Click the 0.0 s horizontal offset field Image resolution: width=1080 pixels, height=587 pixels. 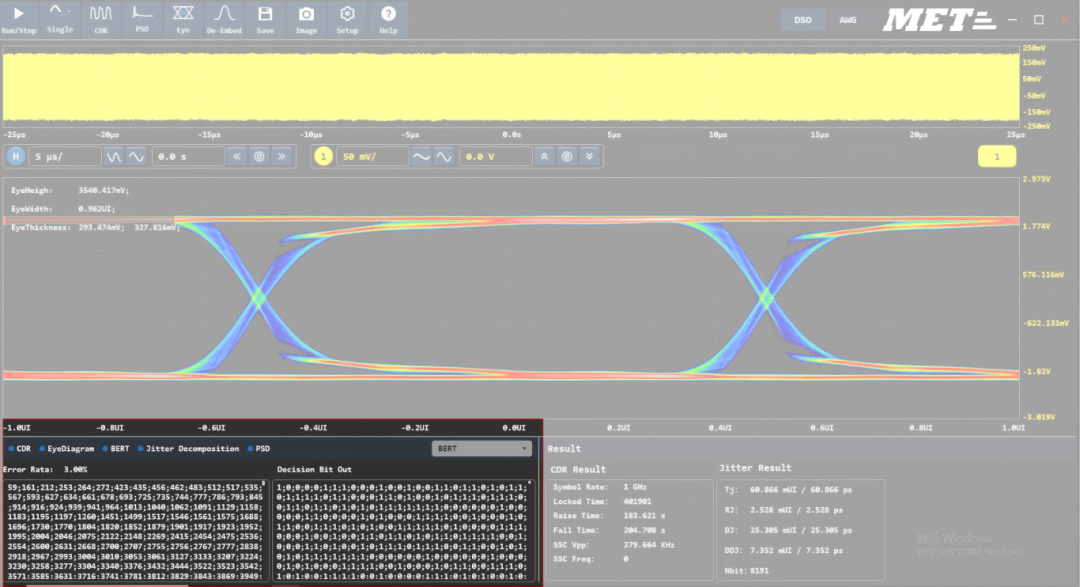tap(187, 156)
